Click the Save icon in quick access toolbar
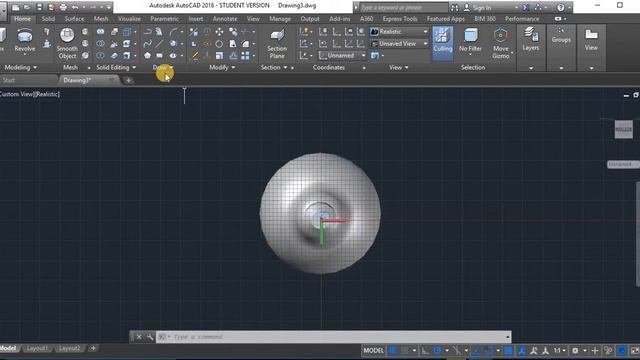The height and width of the screenshot is (360, 640). 40,7
